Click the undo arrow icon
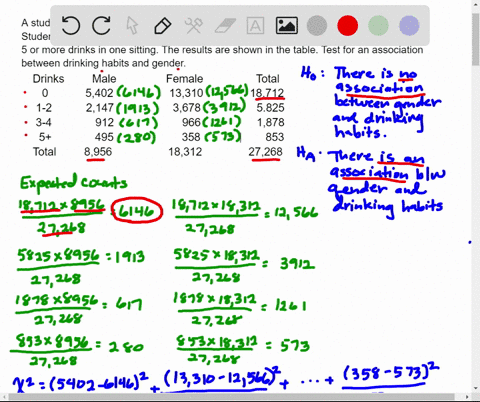 point(71,26)
